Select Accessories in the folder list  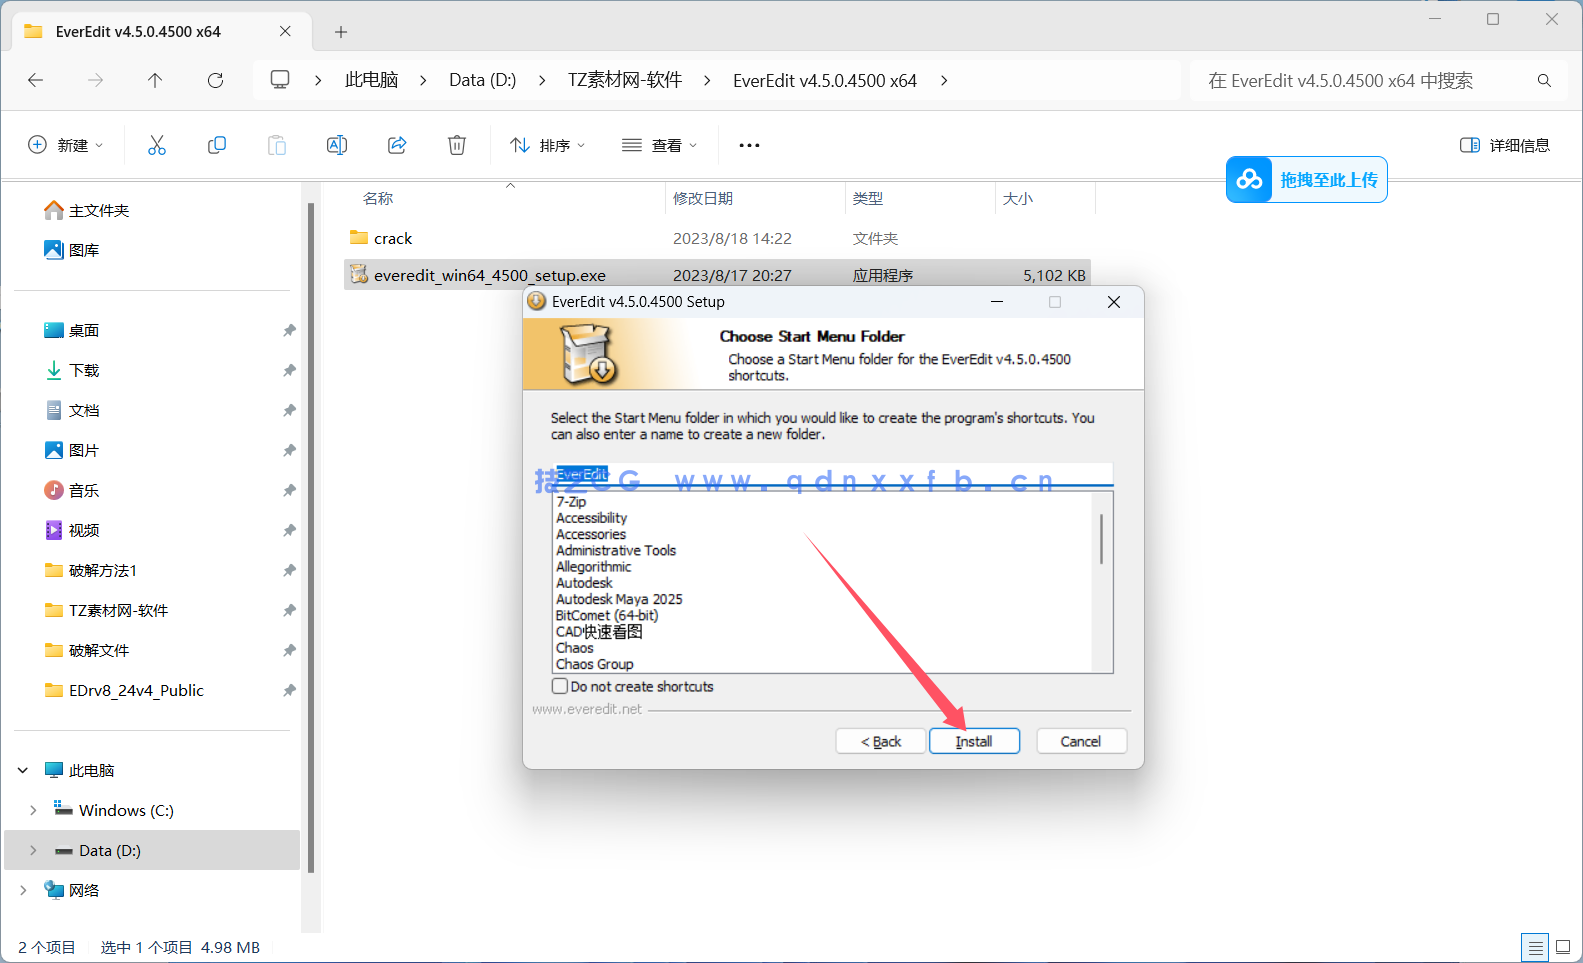591,534
